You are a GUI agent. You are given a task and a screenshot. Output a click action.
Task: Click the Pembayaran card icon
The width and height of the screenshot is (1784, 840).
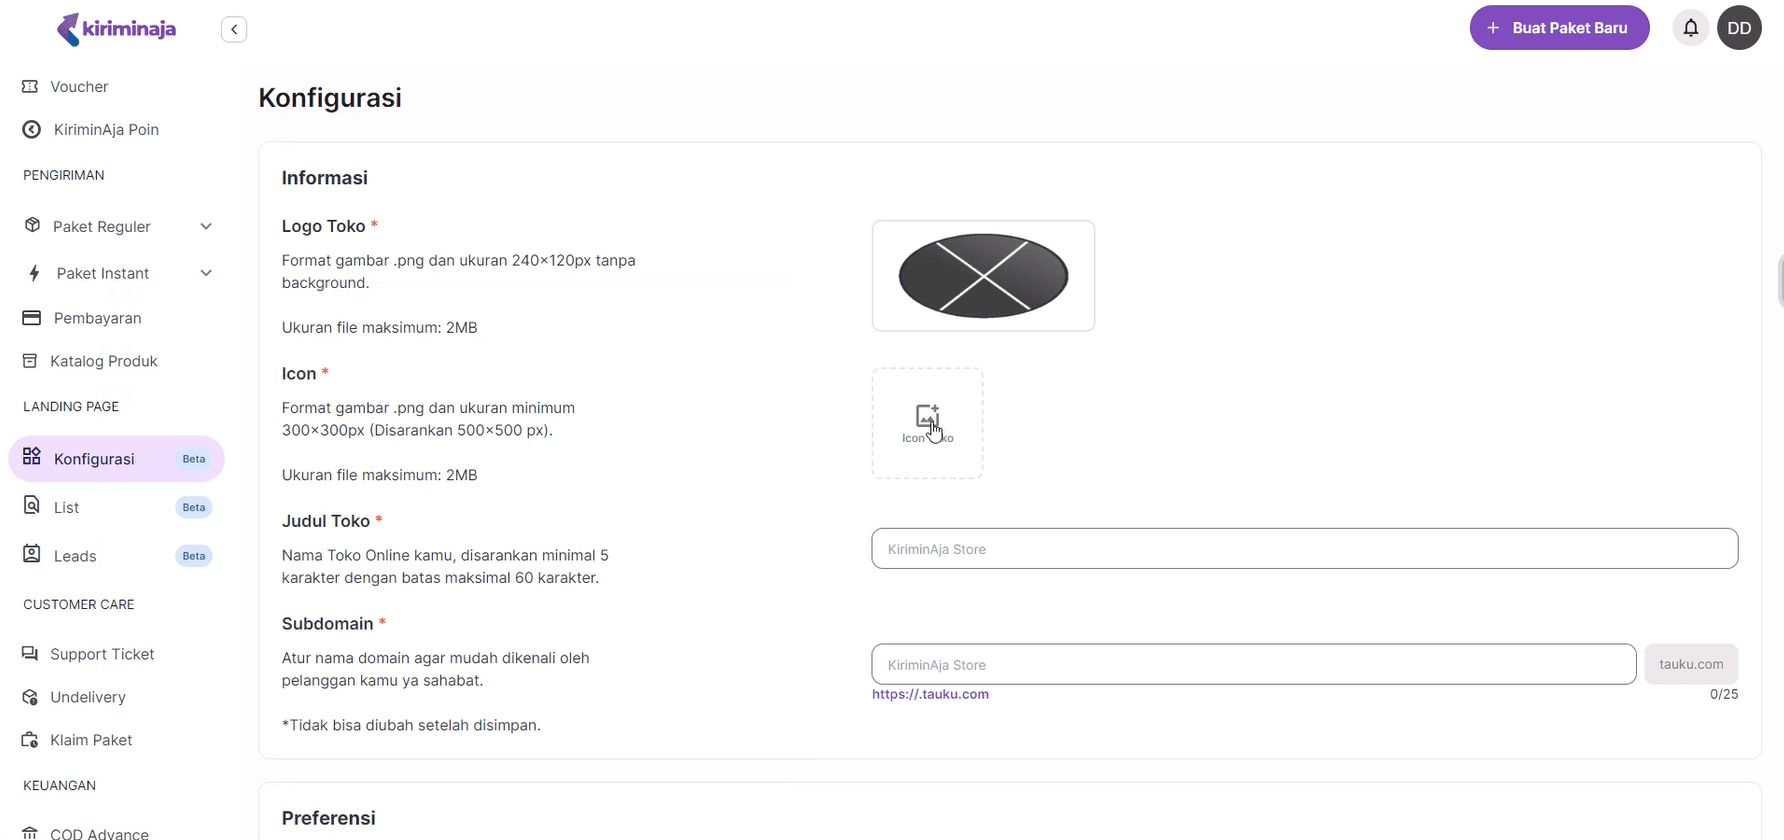point(32,318)
